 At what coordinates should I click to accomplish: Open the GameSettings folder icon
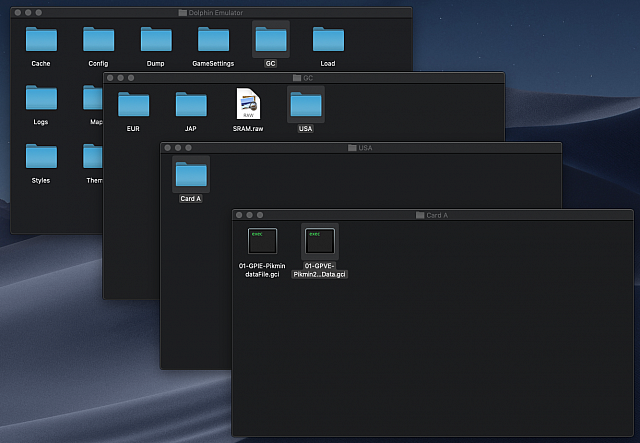[x=213, y=39]
